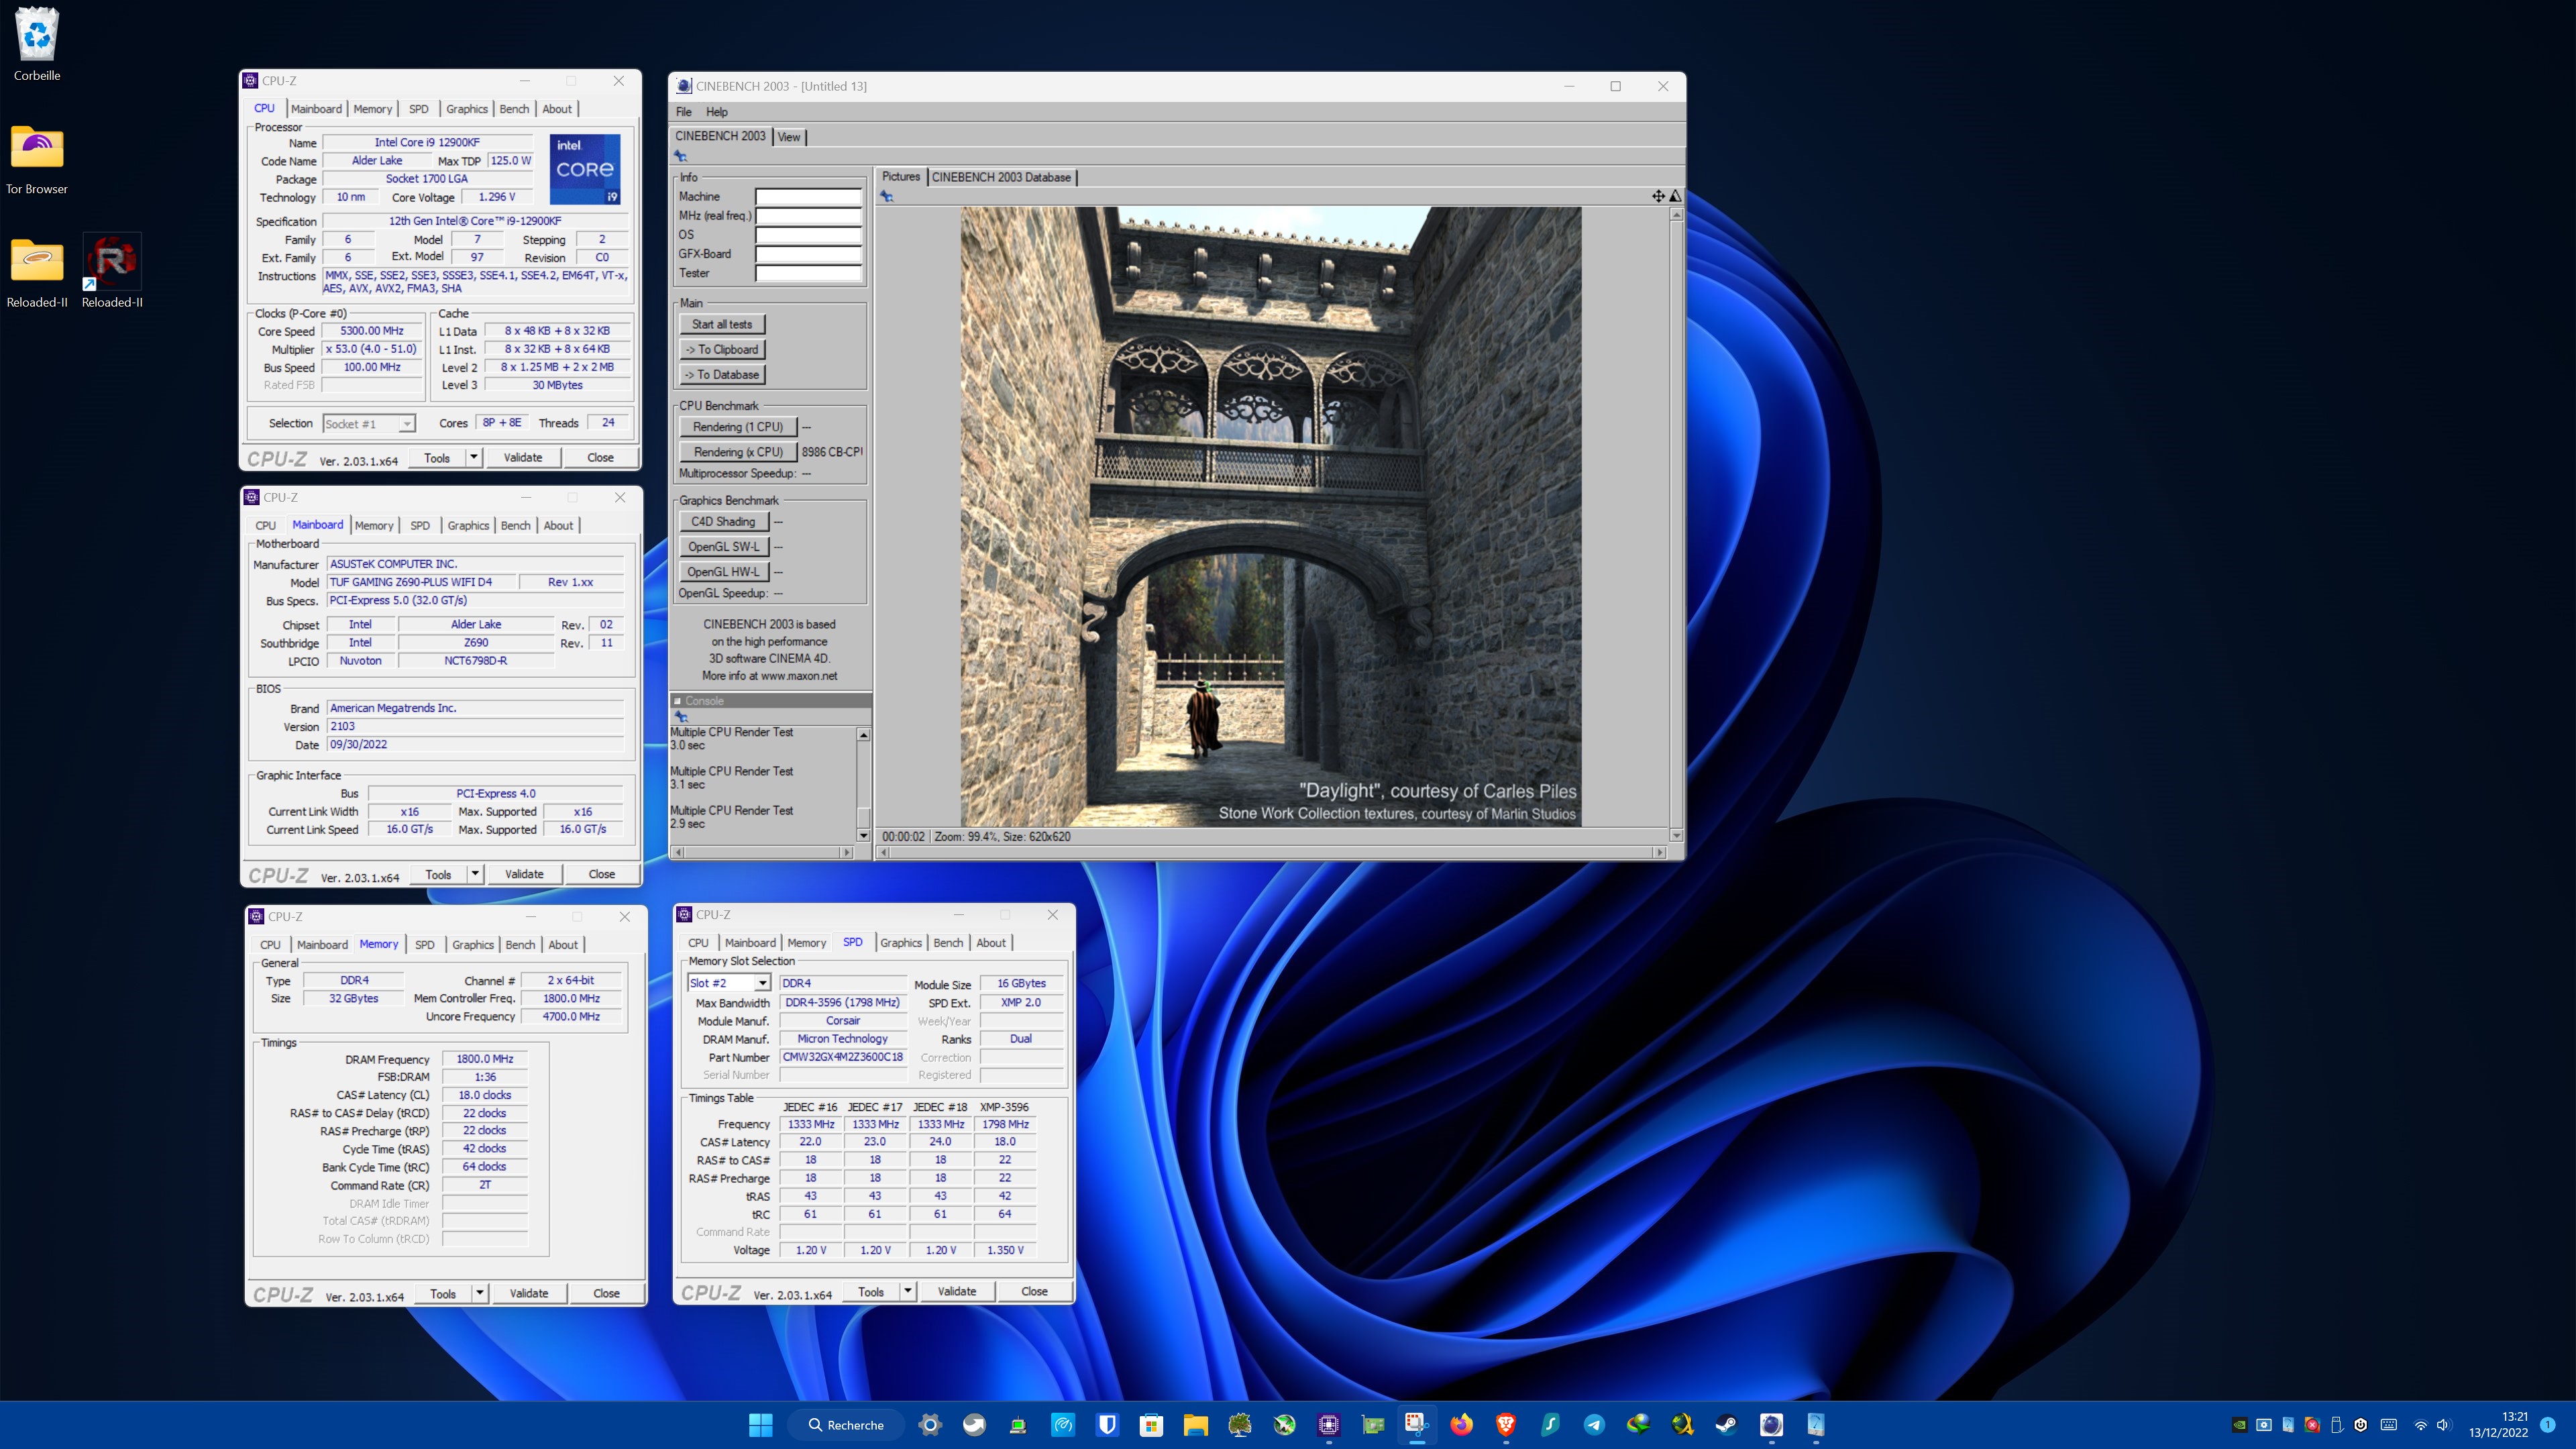The height and width of the screenshot is (1449, 2576).
Task: Open Steam from the taskbar
Action: [x=1726, y=1424]
